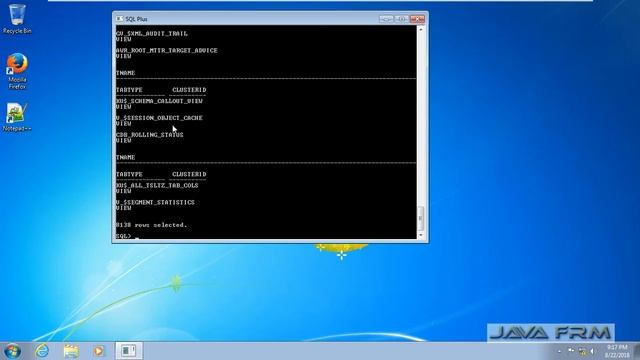Click the KU$_SCHEMA_CALLOUT_VIEW row
The width and height of the screenshot is (640, 360).
[159, 101]
